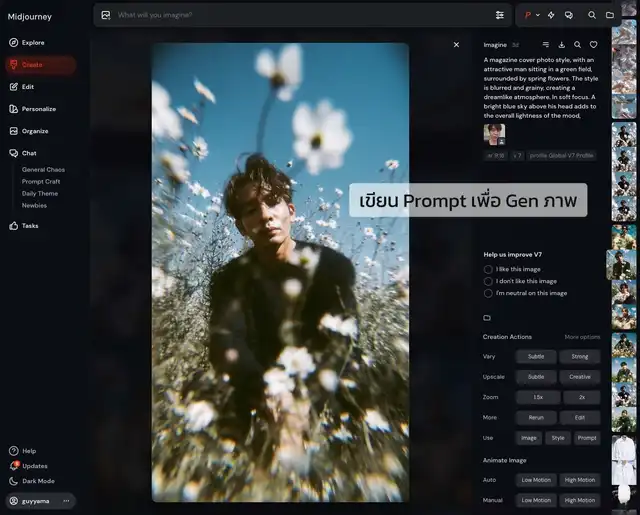Screen dimensions: 640x515
Task: Choose 'I'm neutral on this image' option
Action: tap(488, 293)
